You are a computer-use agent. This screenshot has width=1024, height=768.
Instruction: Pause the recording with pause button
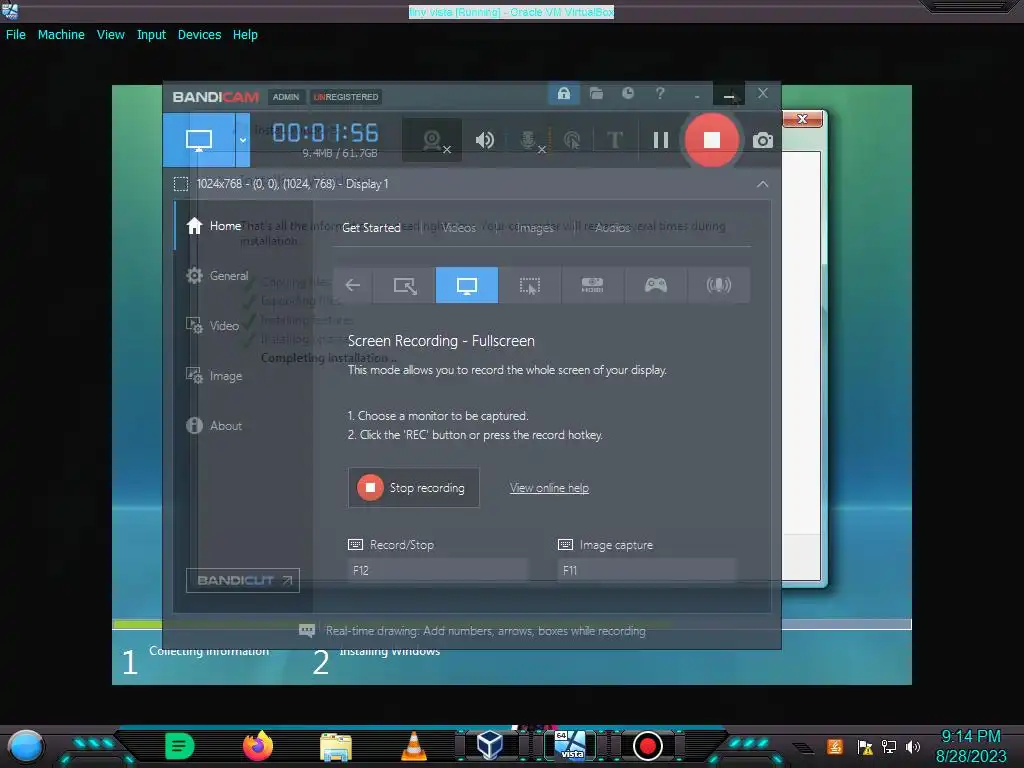(x=660, y=140)
